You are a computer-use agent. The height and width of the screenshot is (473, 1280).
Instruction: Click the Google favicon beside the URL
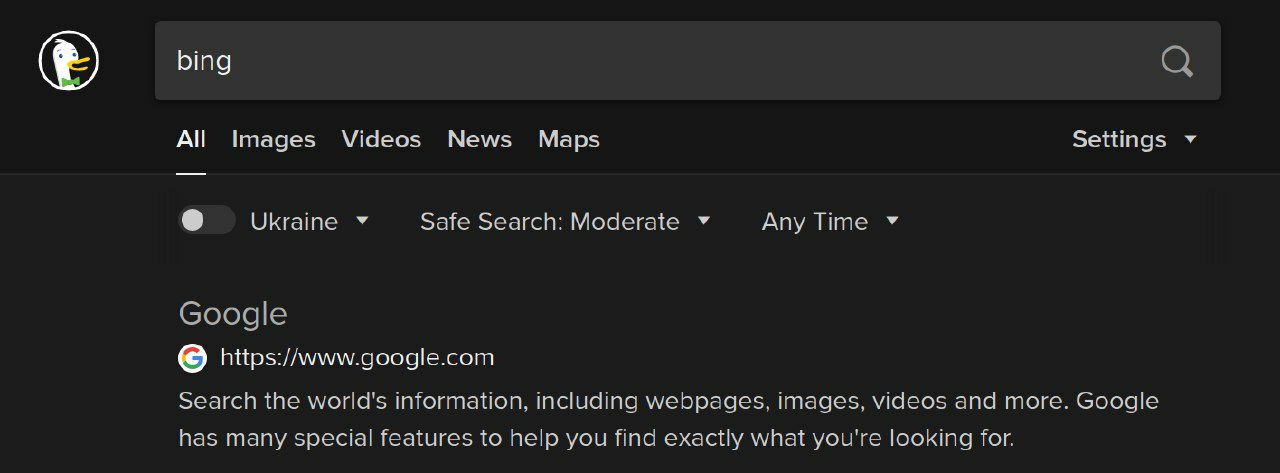192,358
